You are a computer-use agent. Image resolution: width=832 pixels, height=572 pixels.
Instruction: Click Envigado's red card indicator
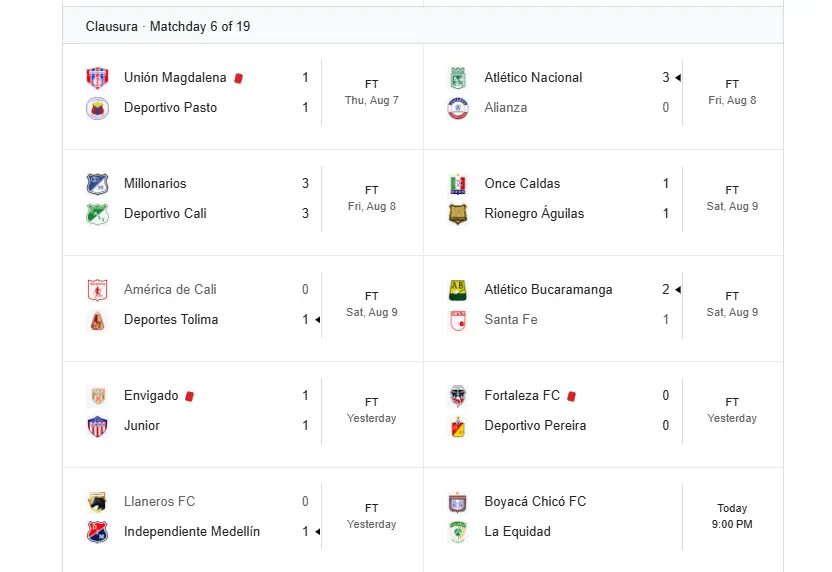[189, 396]
